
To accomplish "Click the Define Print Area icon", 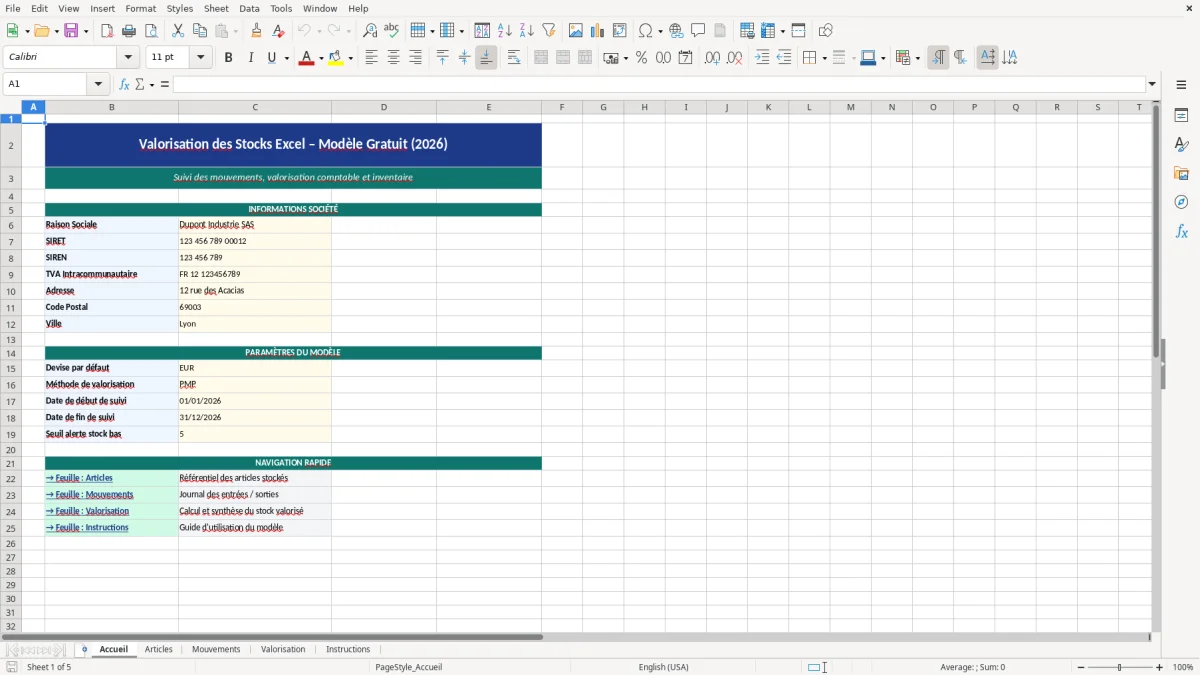I will click(x=747, y=31).
